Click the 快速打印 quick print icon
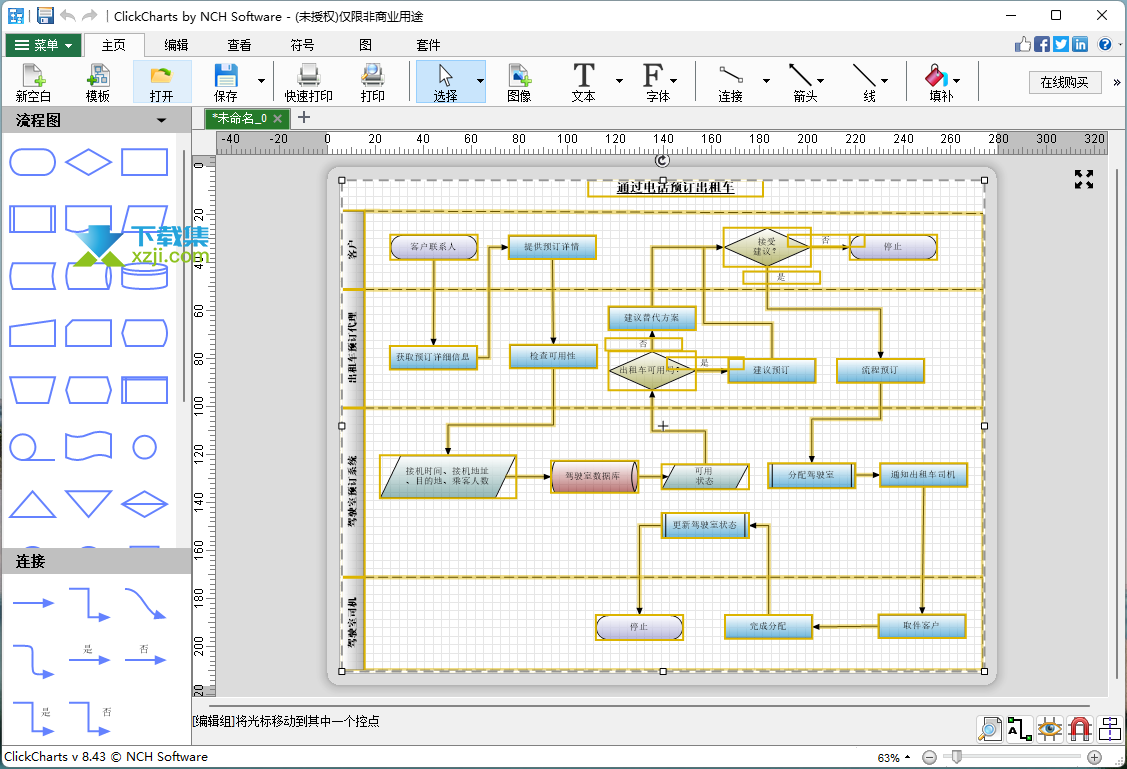 (308, 82)
